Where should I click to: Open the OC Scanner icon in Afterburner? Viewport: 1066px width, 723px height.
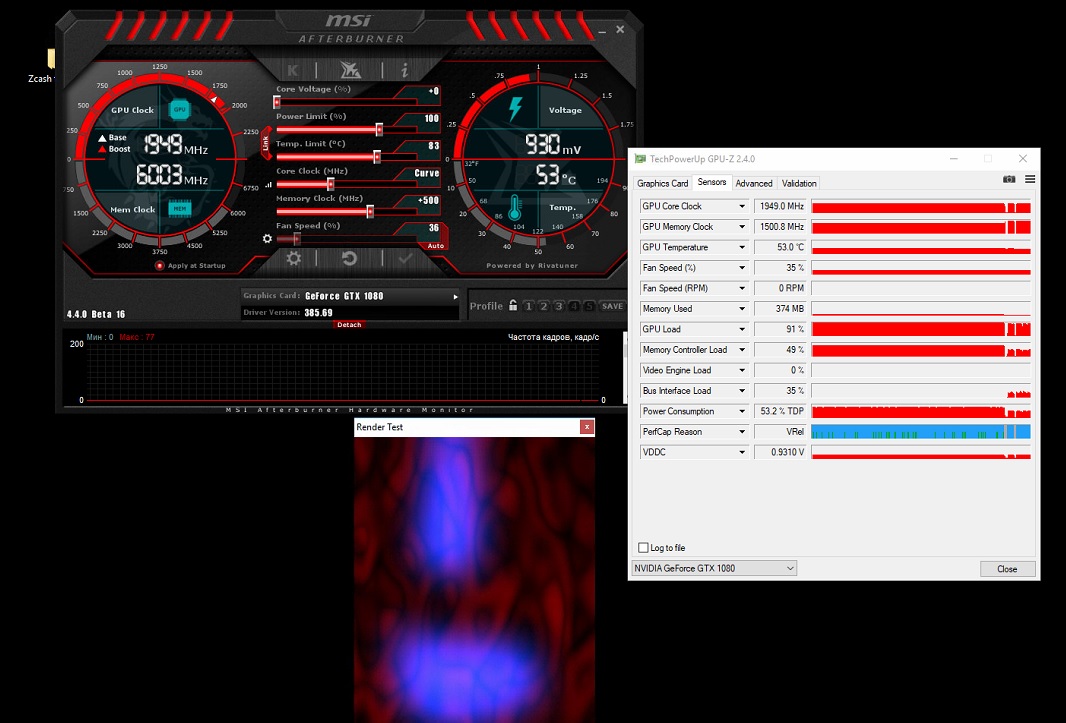[x=350, y=70]
